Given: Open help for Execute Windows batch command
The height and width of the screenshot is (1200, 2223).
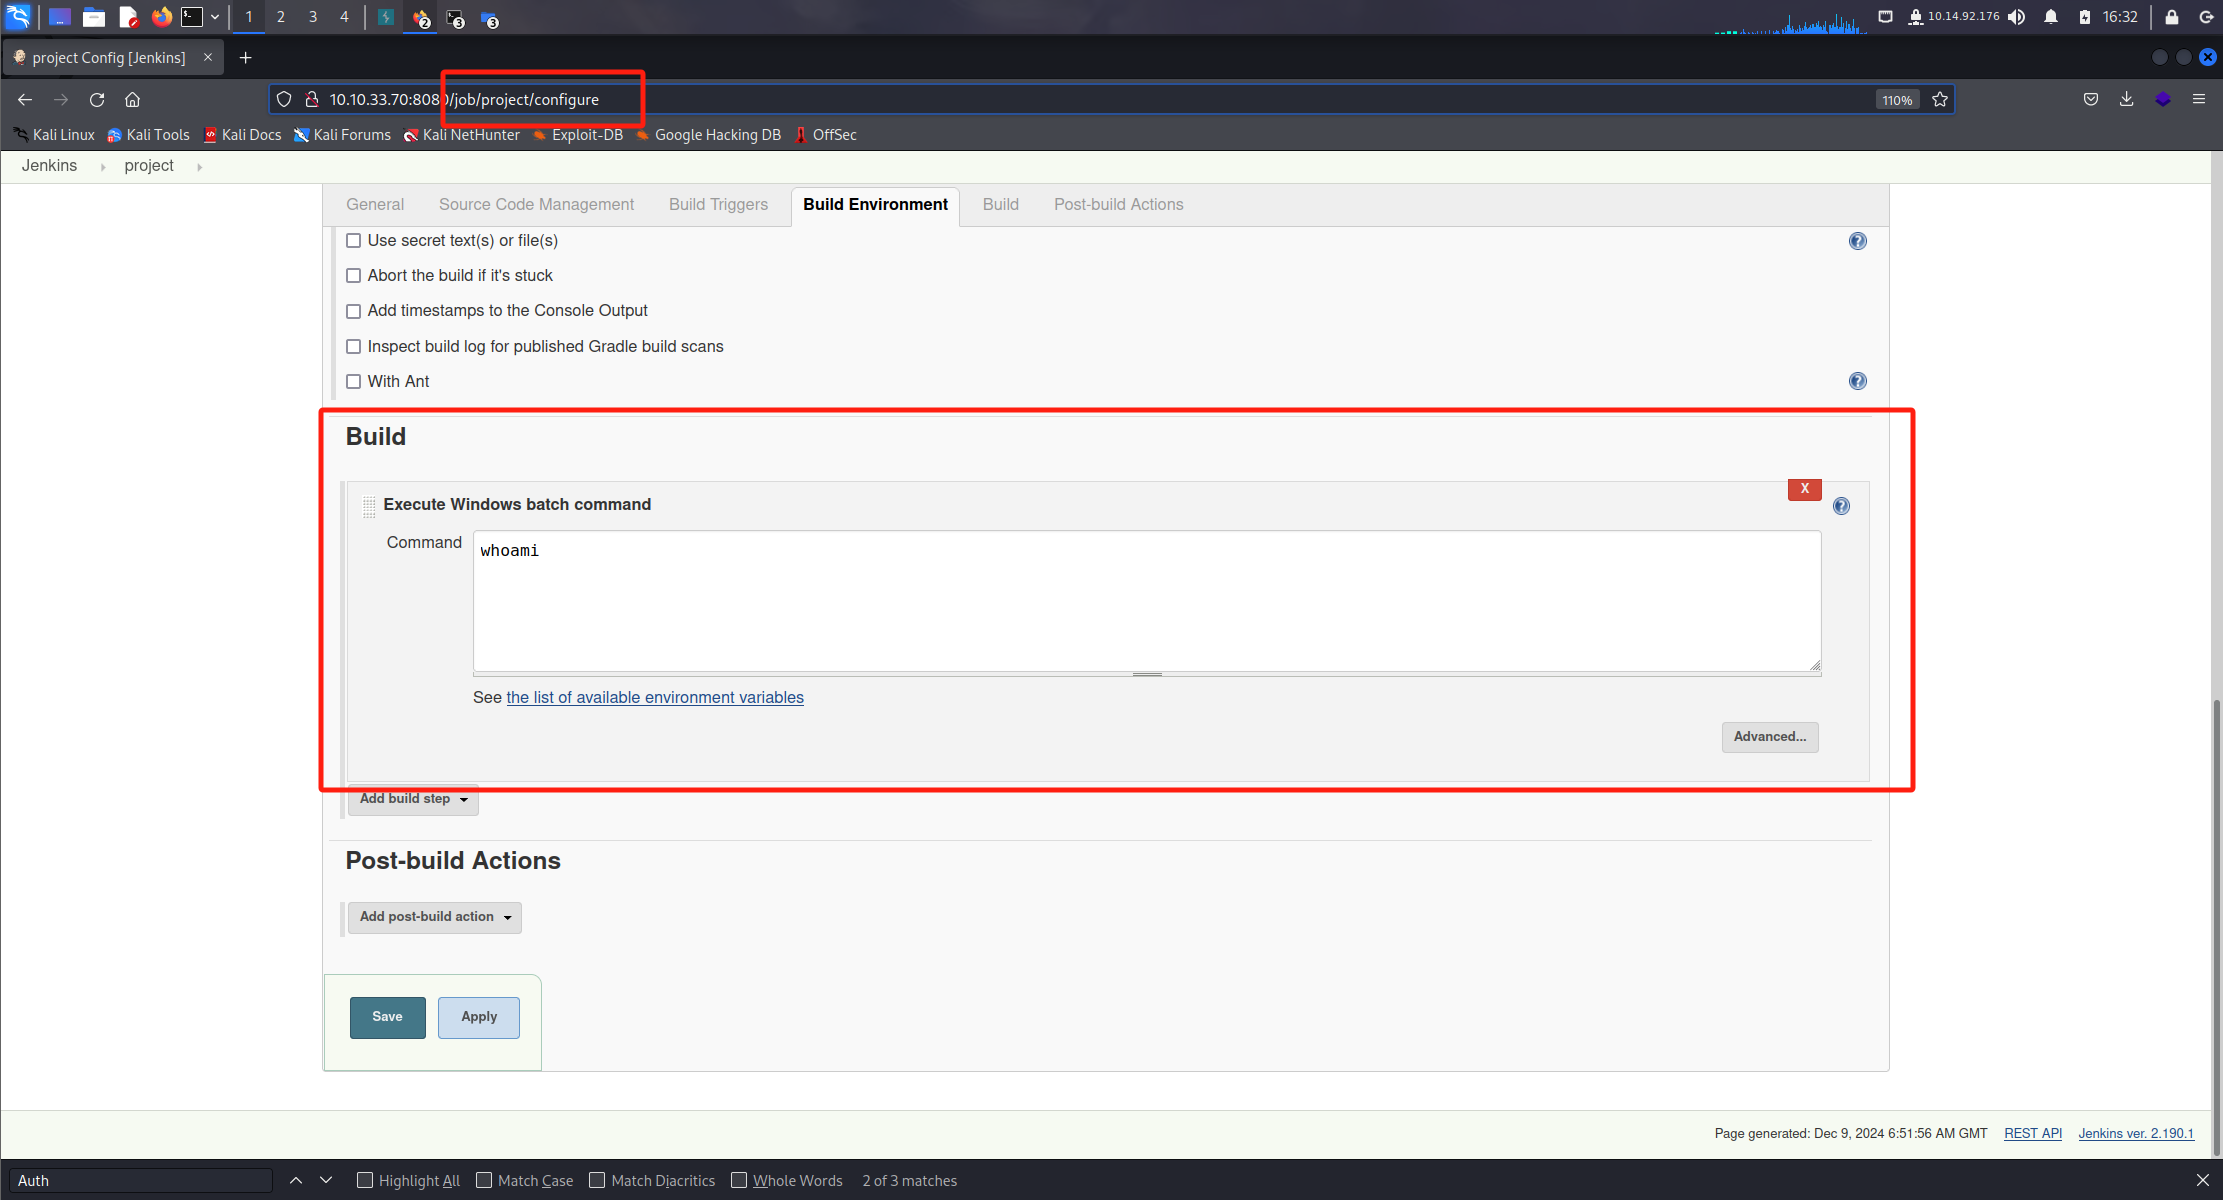Looking at the screenshot, I should click(x=1841, y=506).
